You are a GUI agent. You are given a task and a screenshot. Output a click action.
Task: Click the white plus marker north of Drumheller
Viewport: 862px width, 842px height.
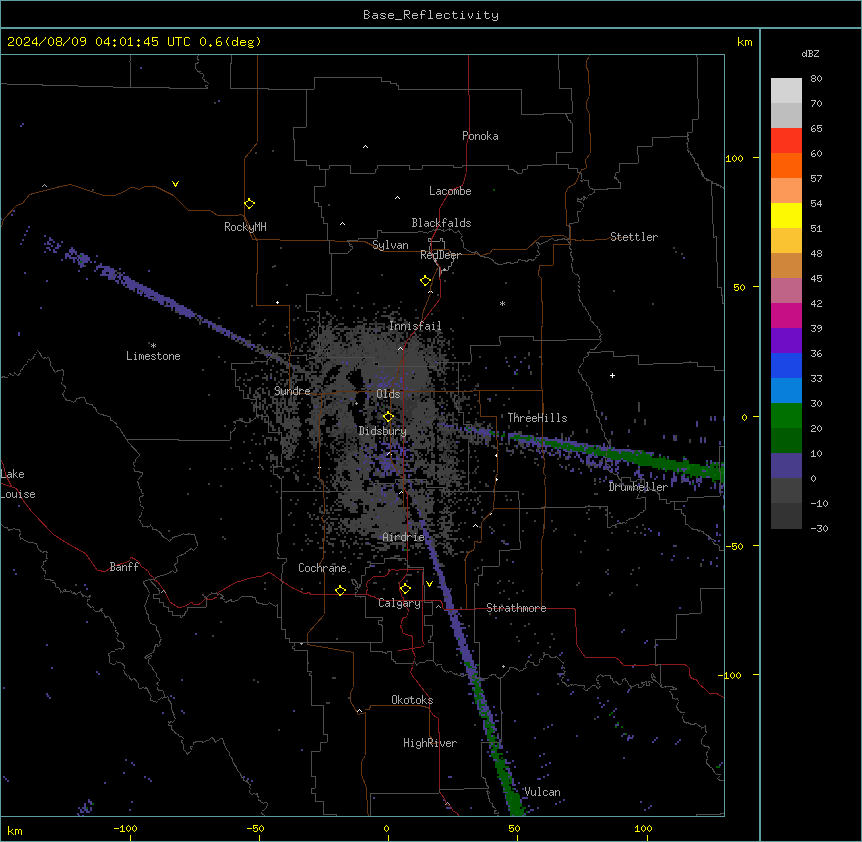coord(612,375)
